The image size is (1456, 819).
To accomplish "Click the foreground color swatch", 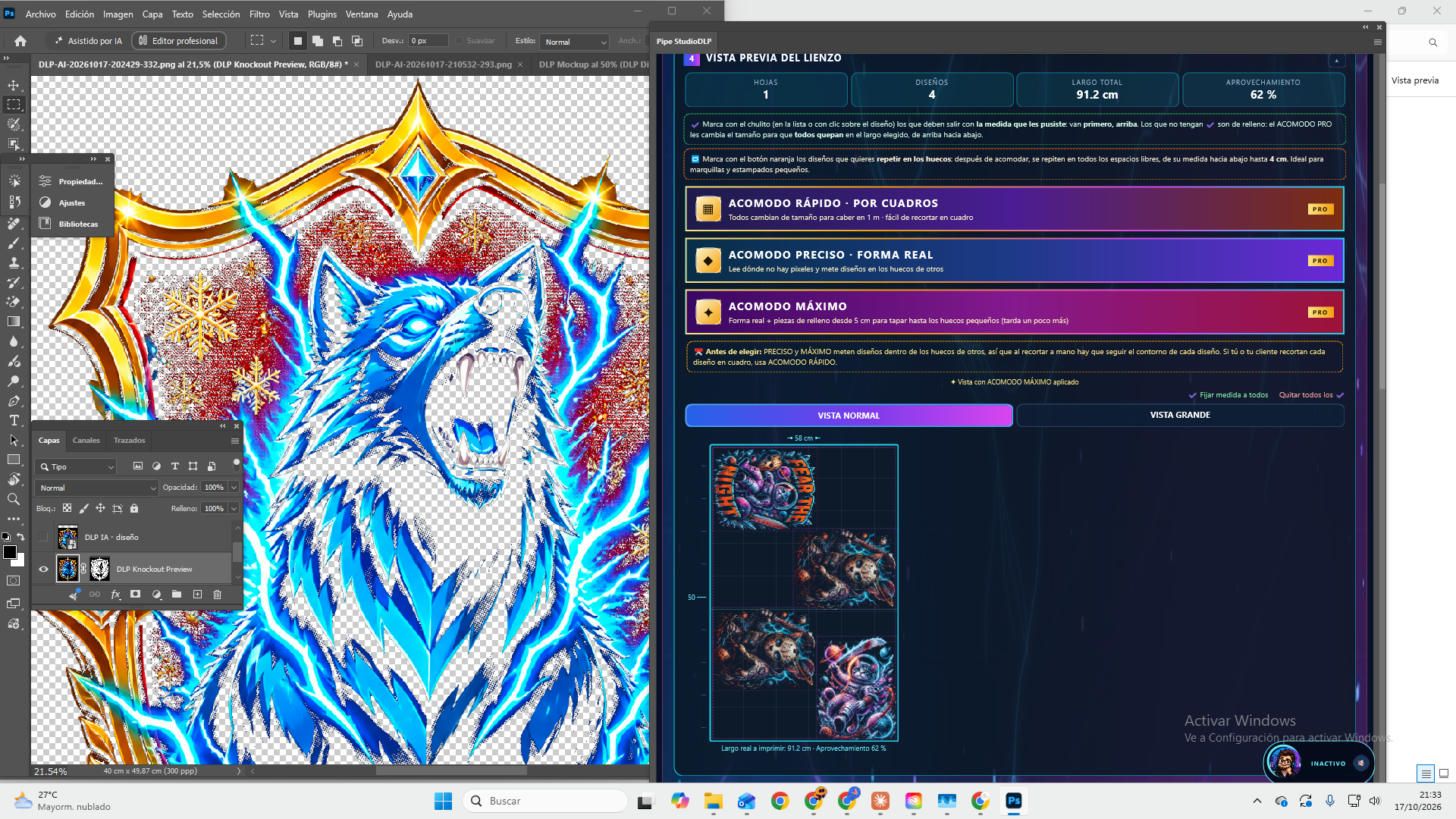I will pyautogui.click(x=9, y=552).
